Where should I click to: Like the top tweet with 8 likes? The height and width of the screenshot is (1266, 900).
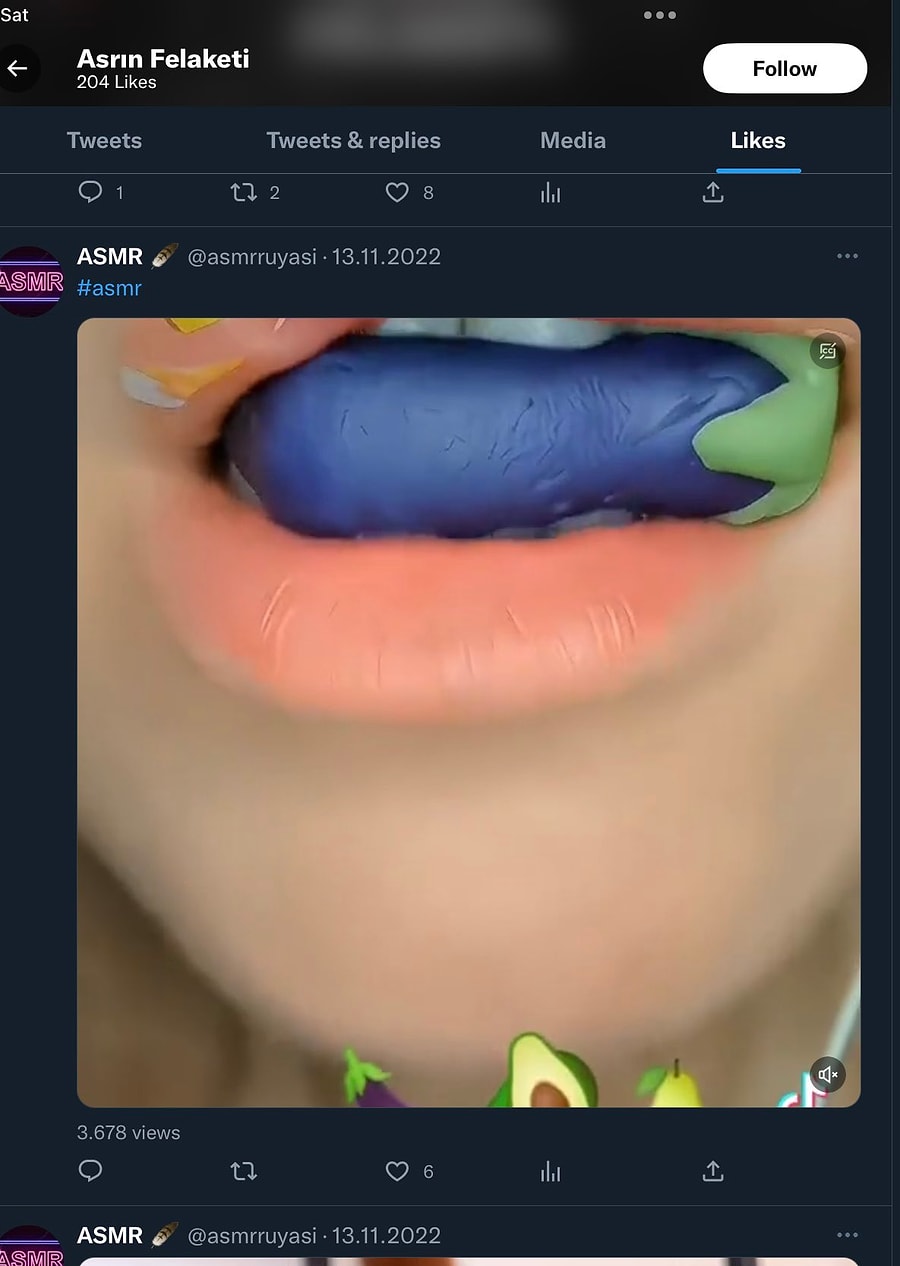(398, 192)
